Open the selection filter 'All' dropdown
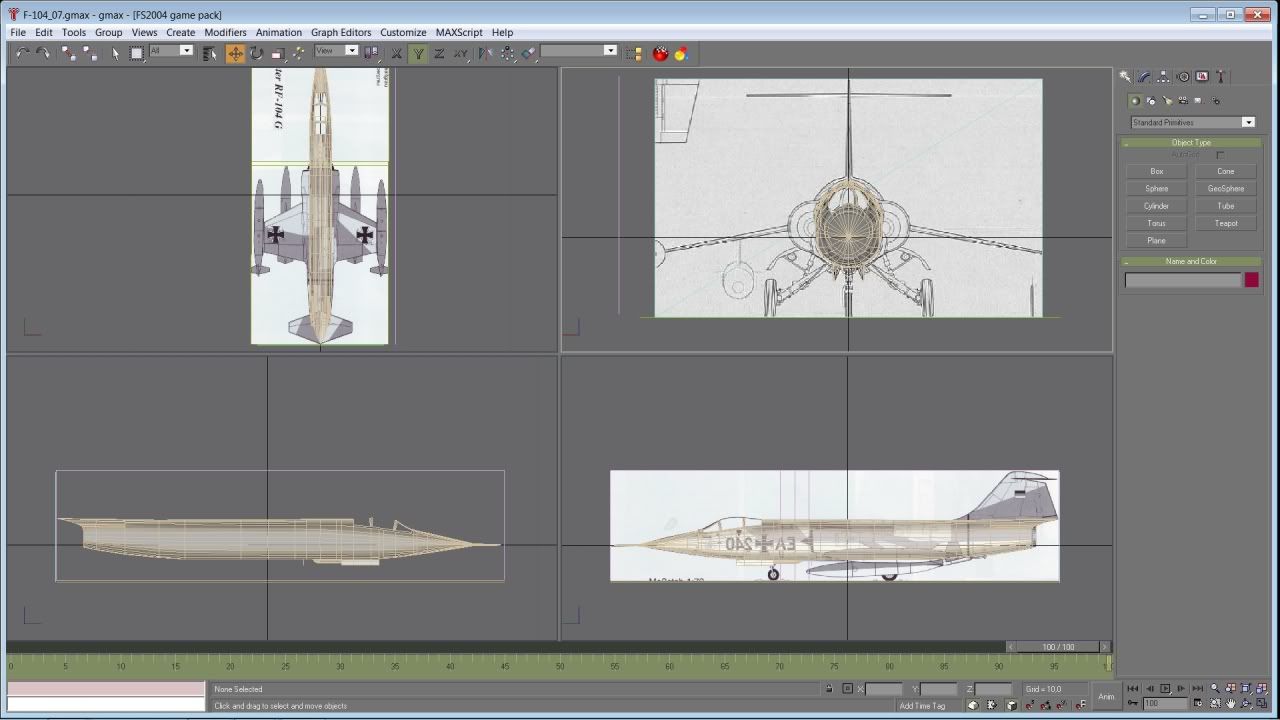1280x720 pixels. (x=171, y=50)
